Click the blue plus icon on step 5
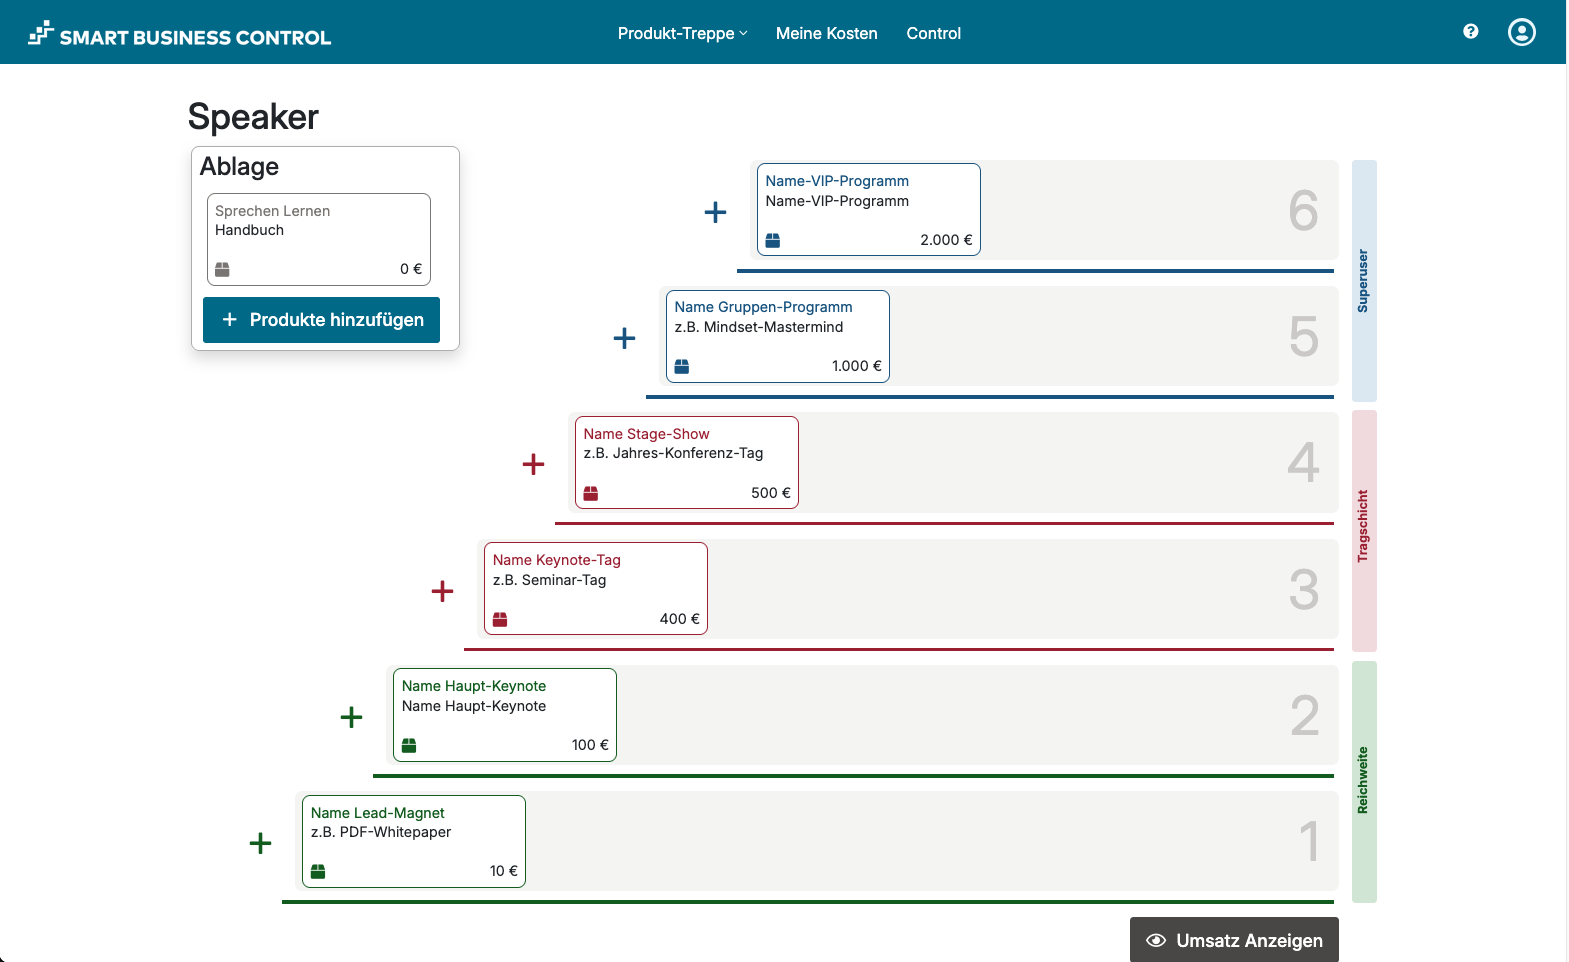Viewport: 1569px width, 962px height. pyautogui.click(x=624, y=338)
